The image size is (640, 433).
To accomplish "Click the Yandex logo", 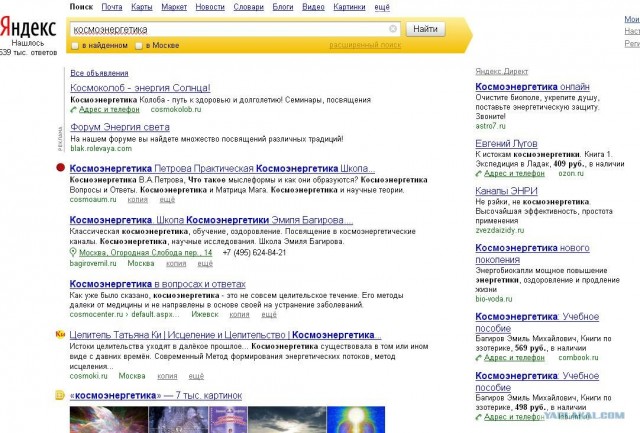I will tap(28, 28).
